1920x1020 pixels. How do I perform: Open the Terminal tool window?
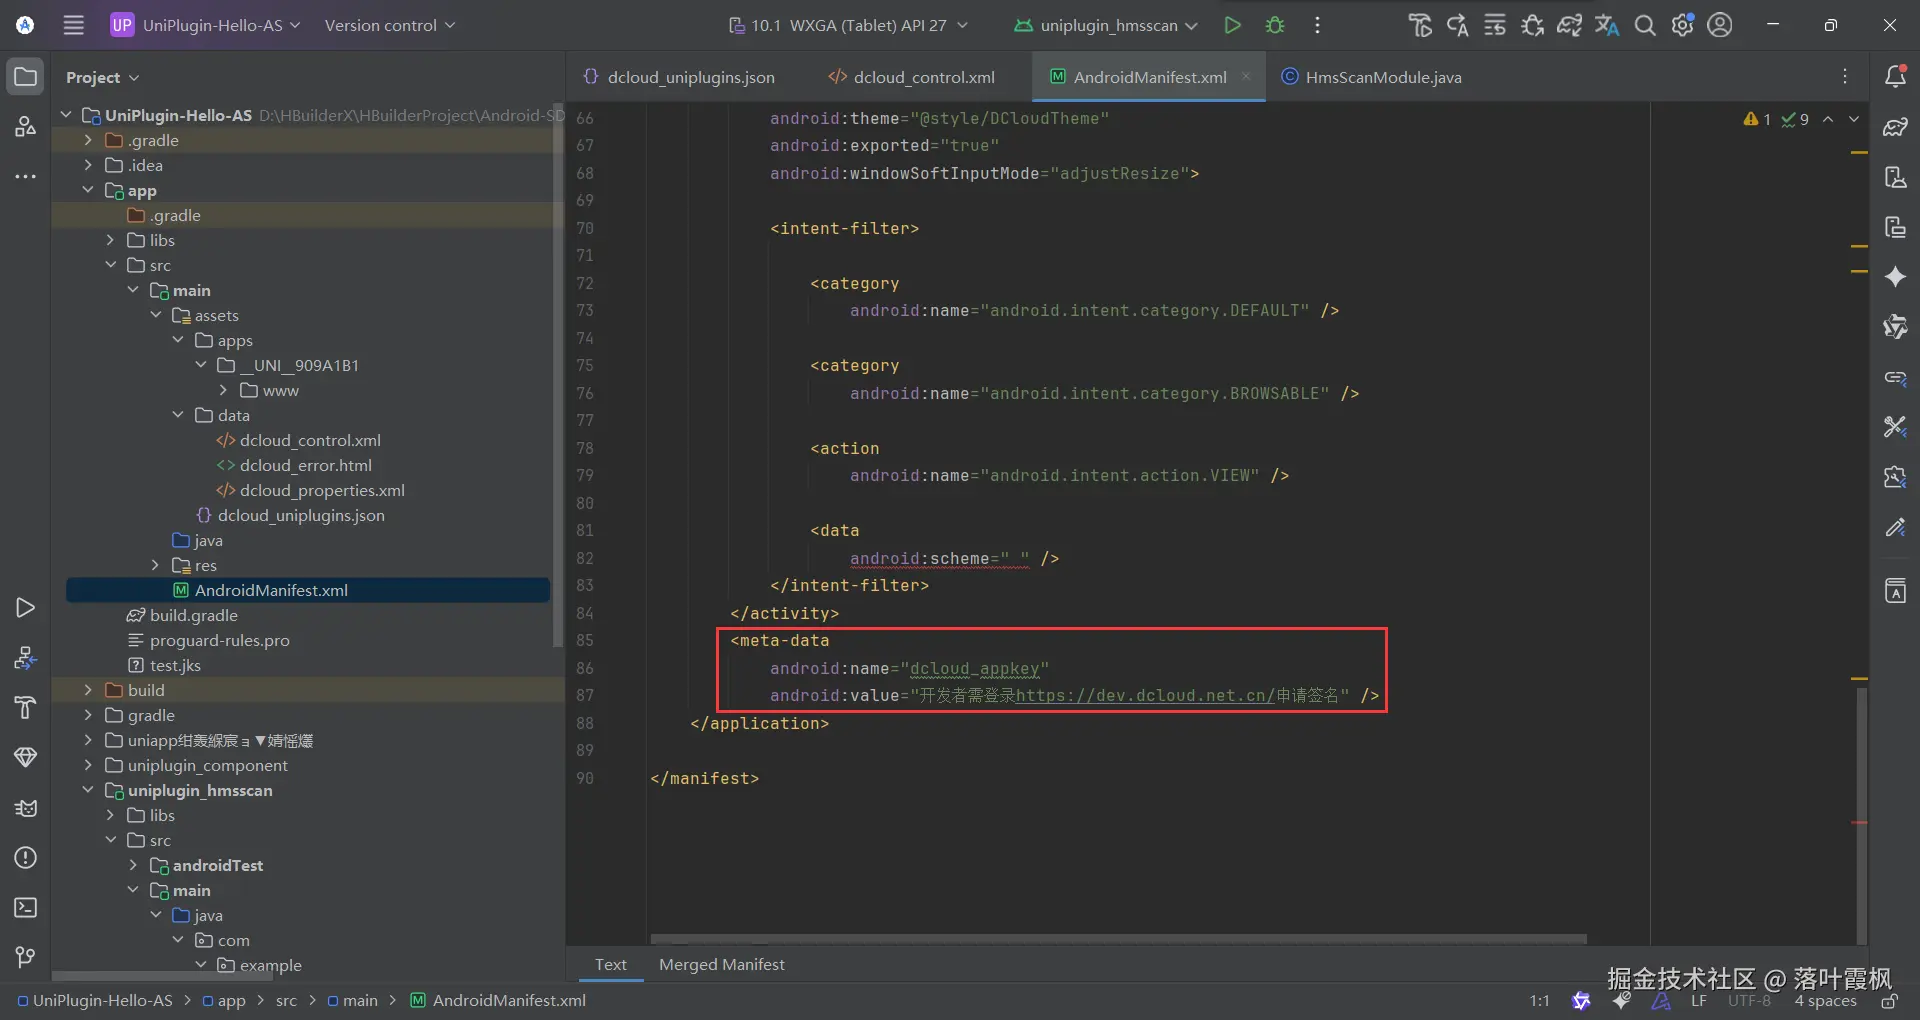click(26, 908)
